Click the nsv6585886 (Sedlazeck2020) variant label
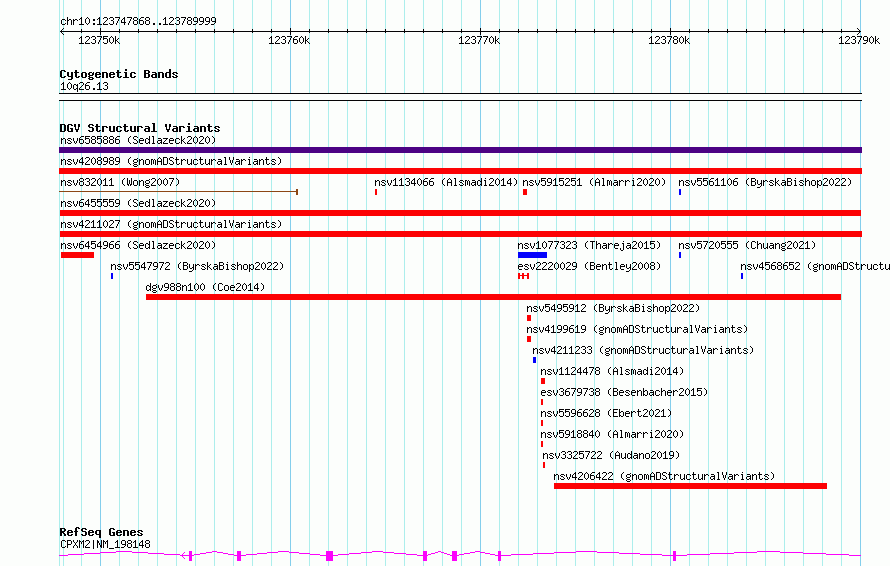Viewport: 890px width, 566px height. pos(138,140)
